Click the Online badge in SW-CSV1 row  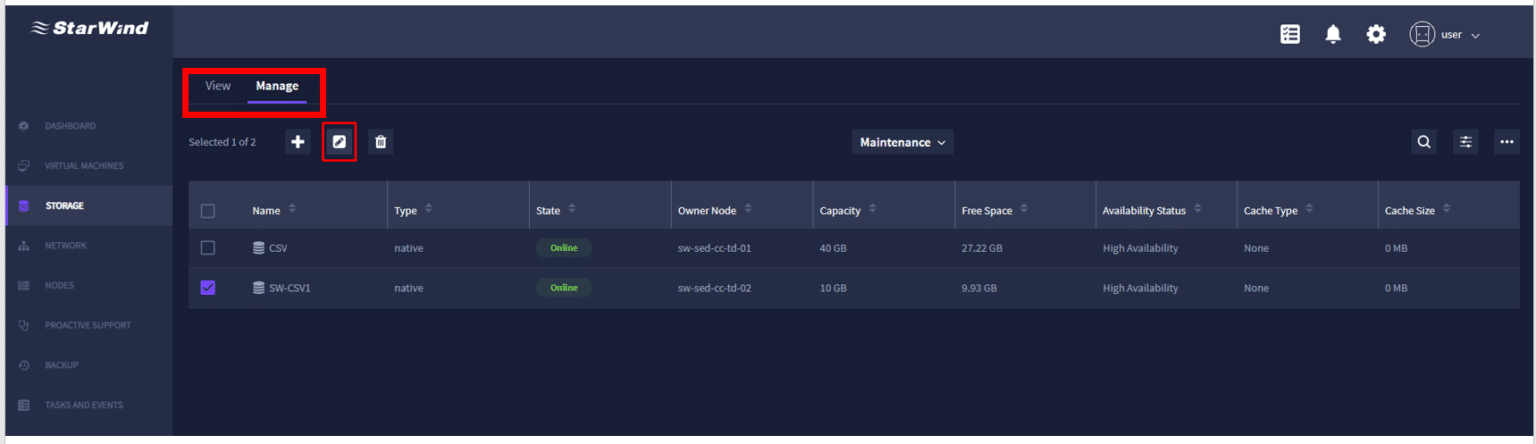564,288
